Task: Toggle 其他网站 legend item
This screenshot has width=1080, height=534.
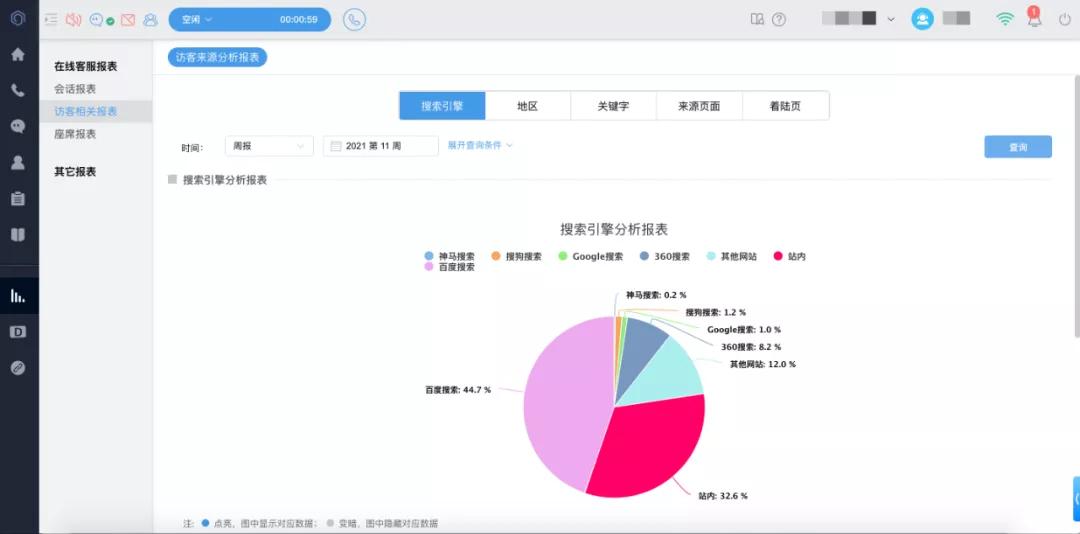Action: [x=731, y=256]
